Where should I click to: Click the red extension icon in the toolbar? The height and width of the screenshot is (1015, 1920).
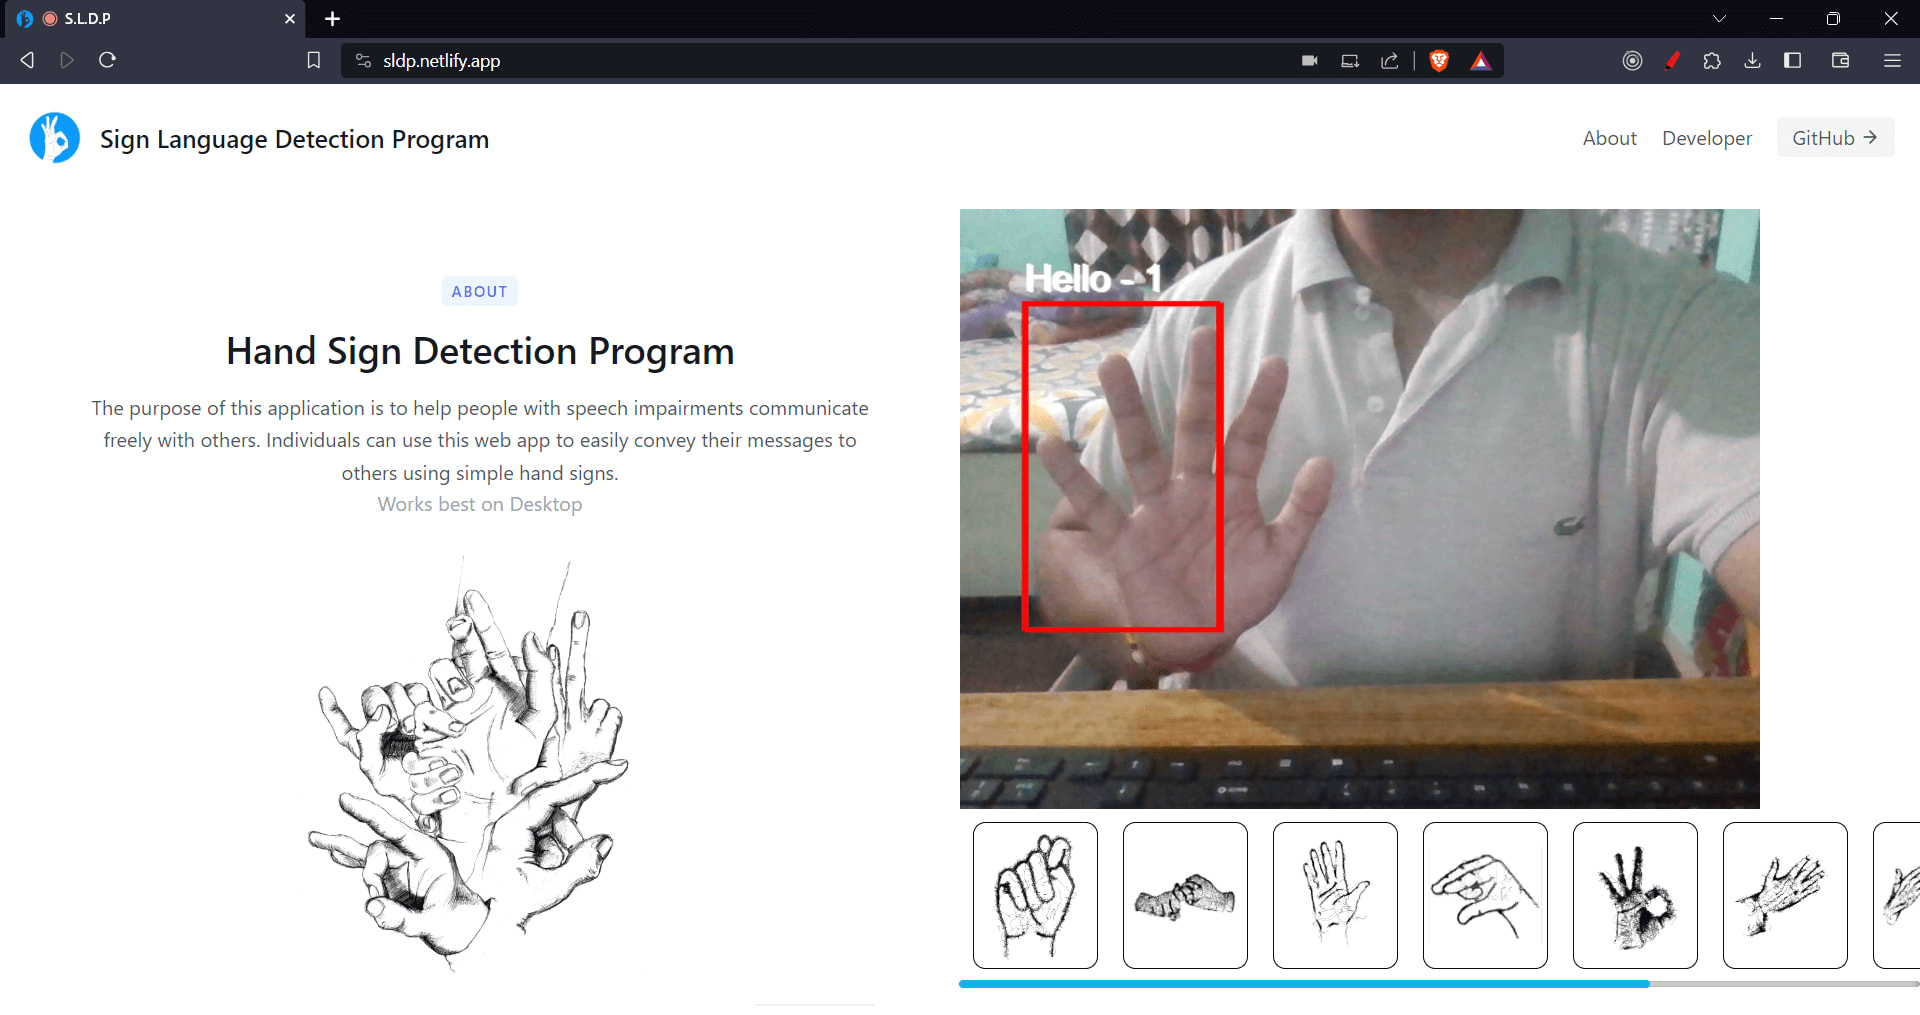1672,61
